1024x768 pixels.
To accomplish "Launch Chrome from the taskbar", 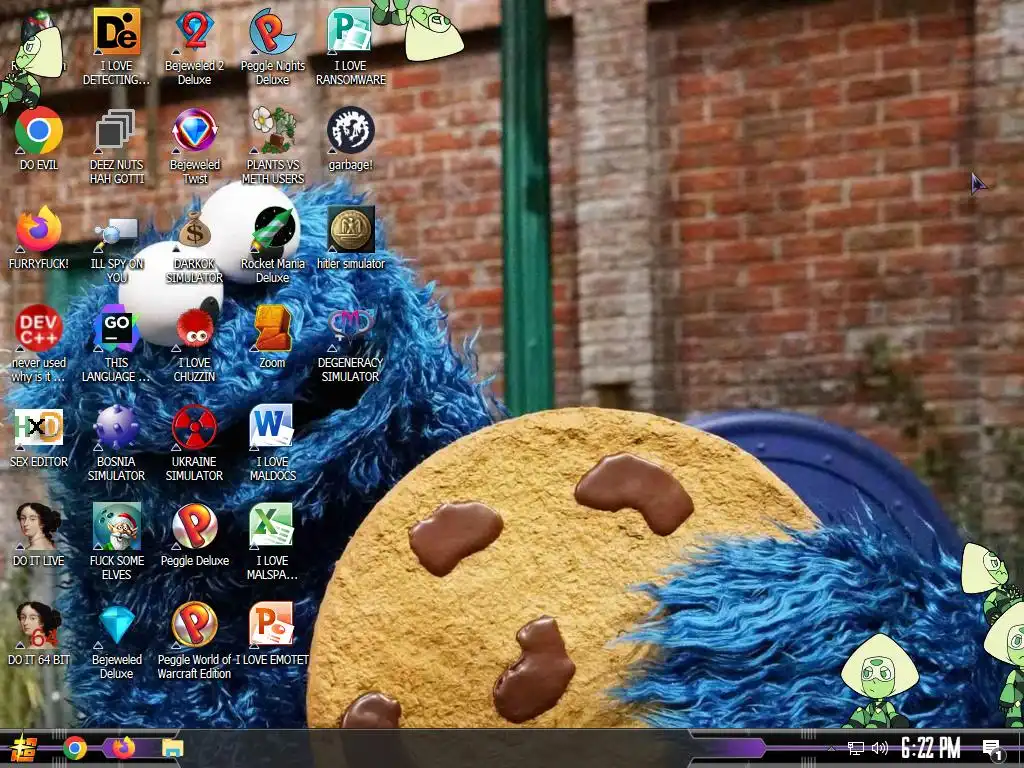I will pos(75,748).
